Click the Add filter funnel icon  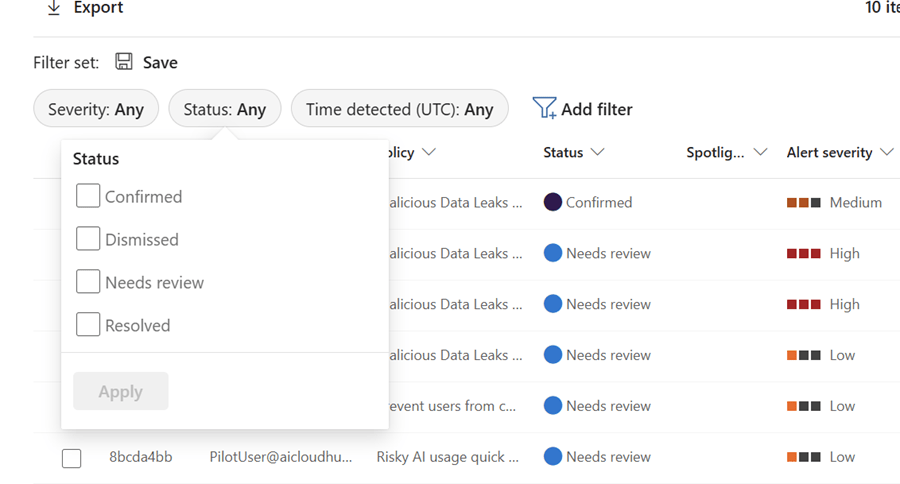tap(544, 109)
